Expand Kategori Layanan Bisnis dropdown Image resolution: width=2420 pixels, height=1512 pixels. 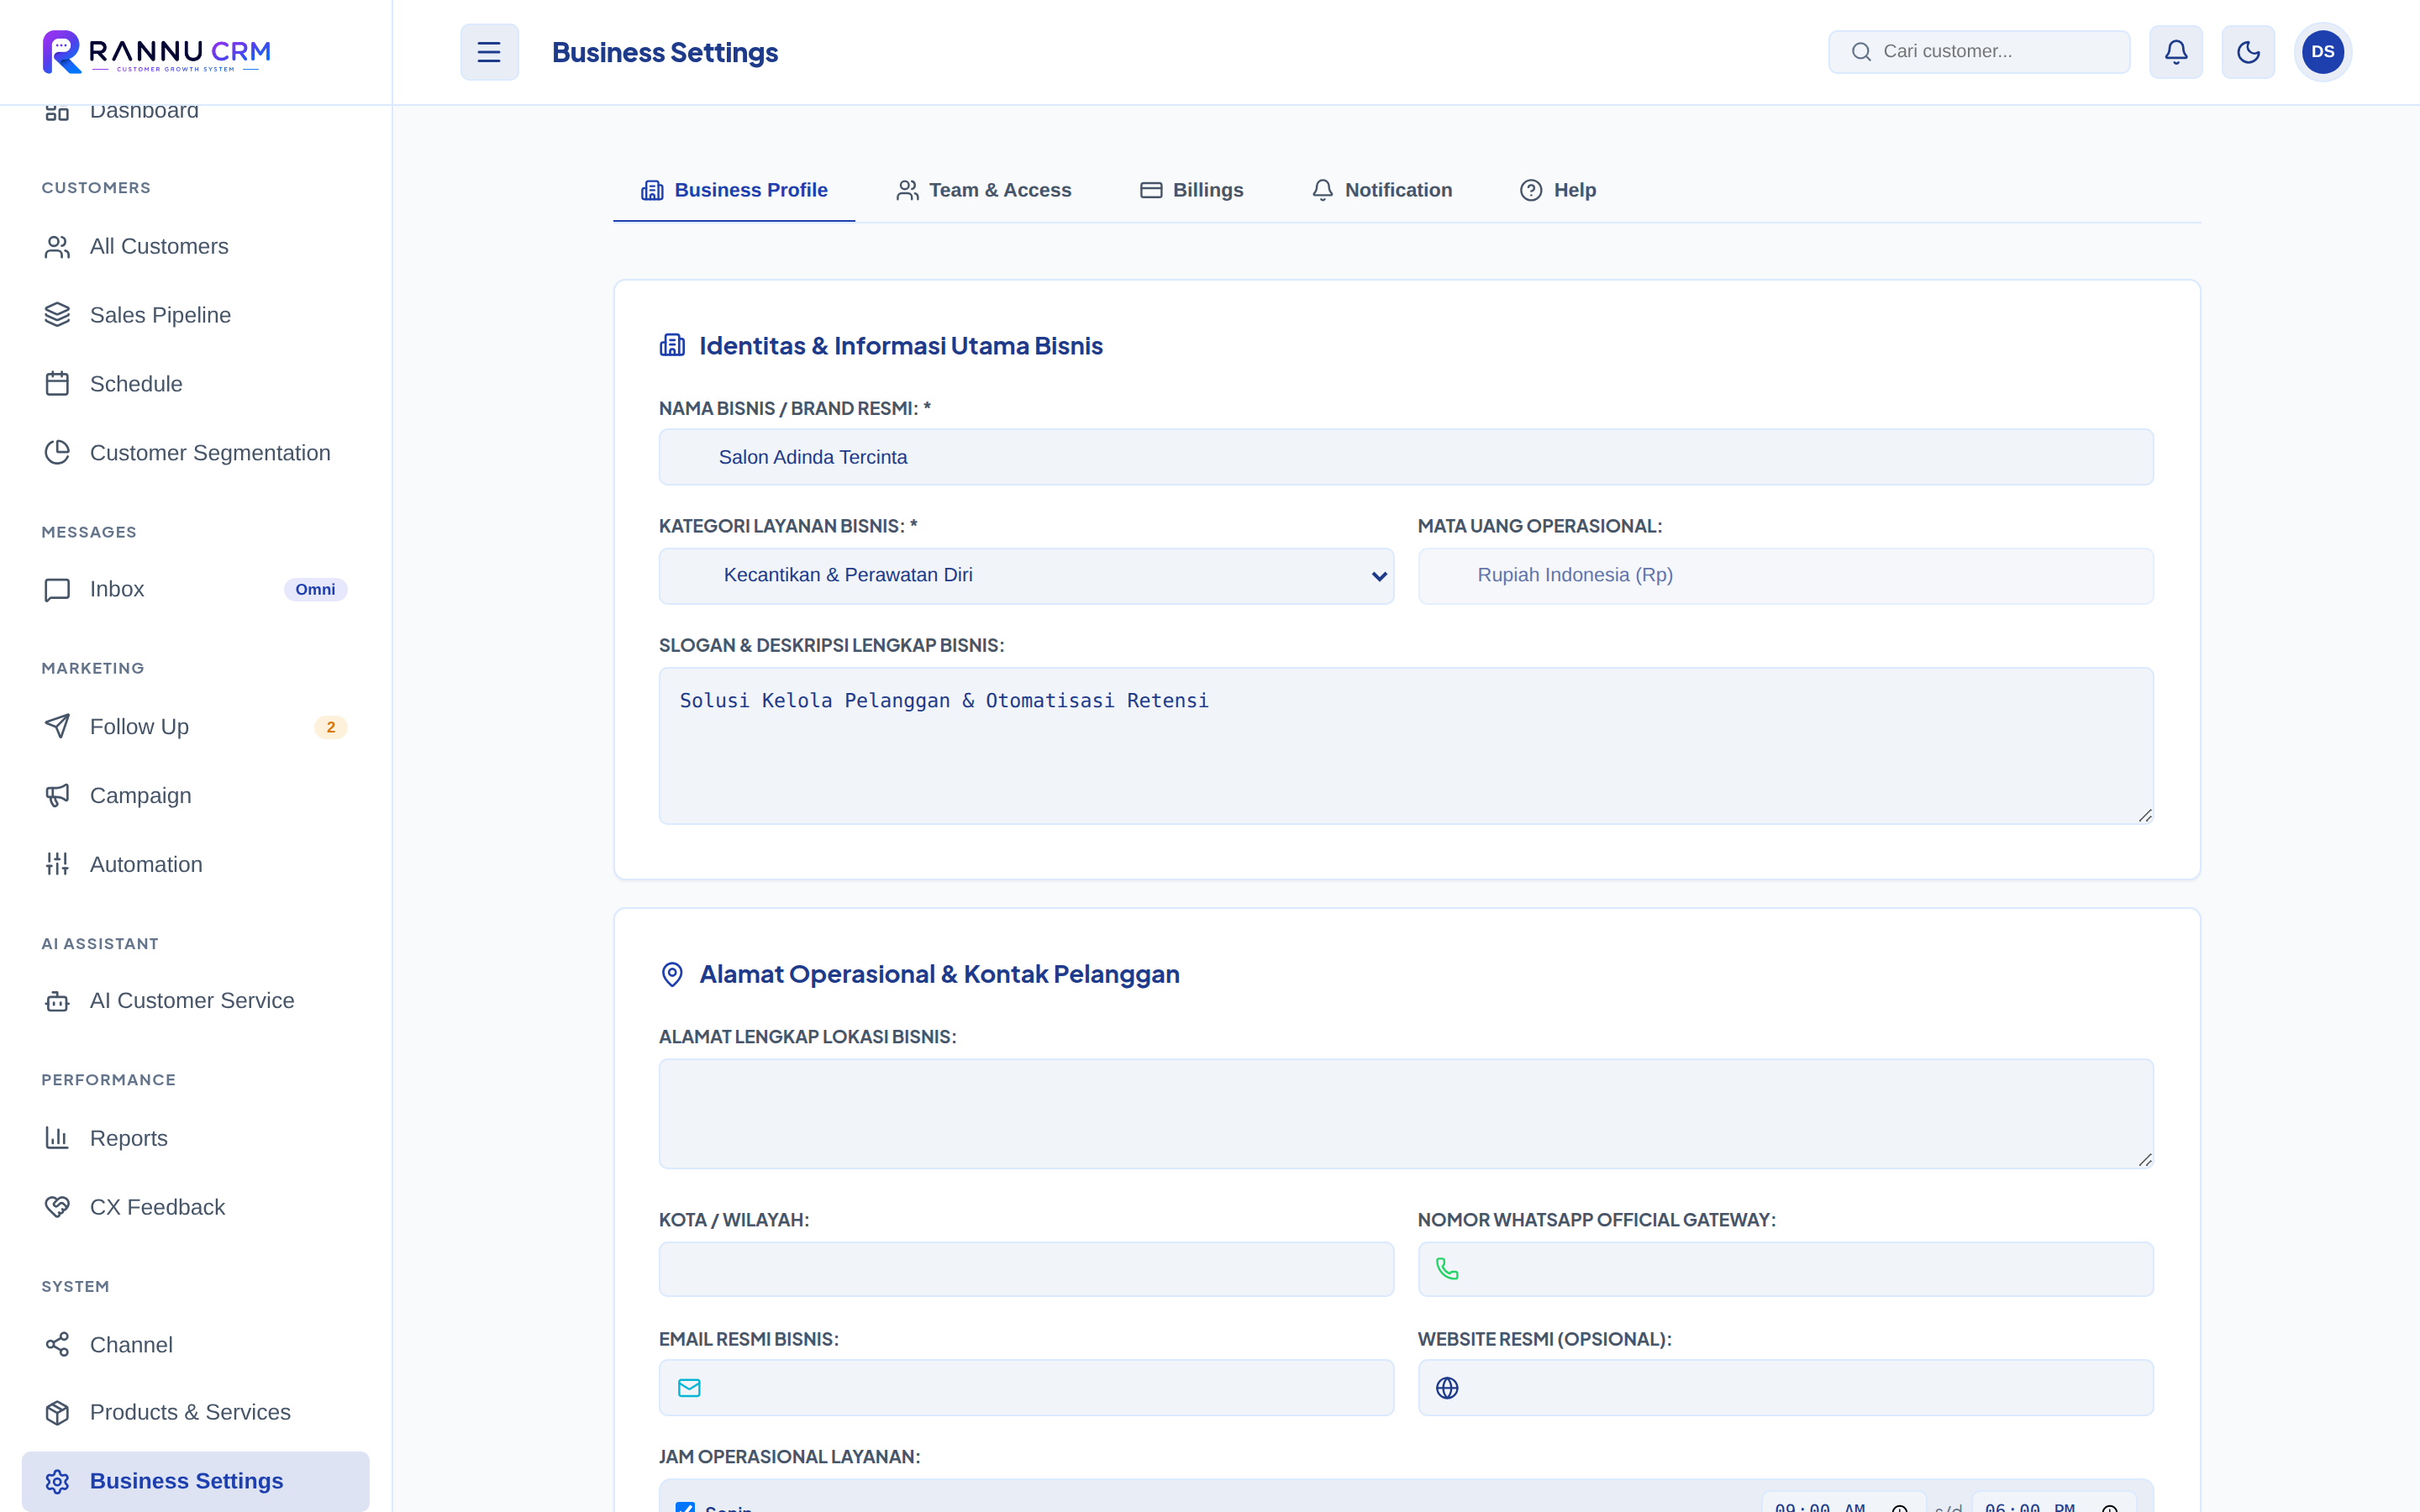(1026, 576)
